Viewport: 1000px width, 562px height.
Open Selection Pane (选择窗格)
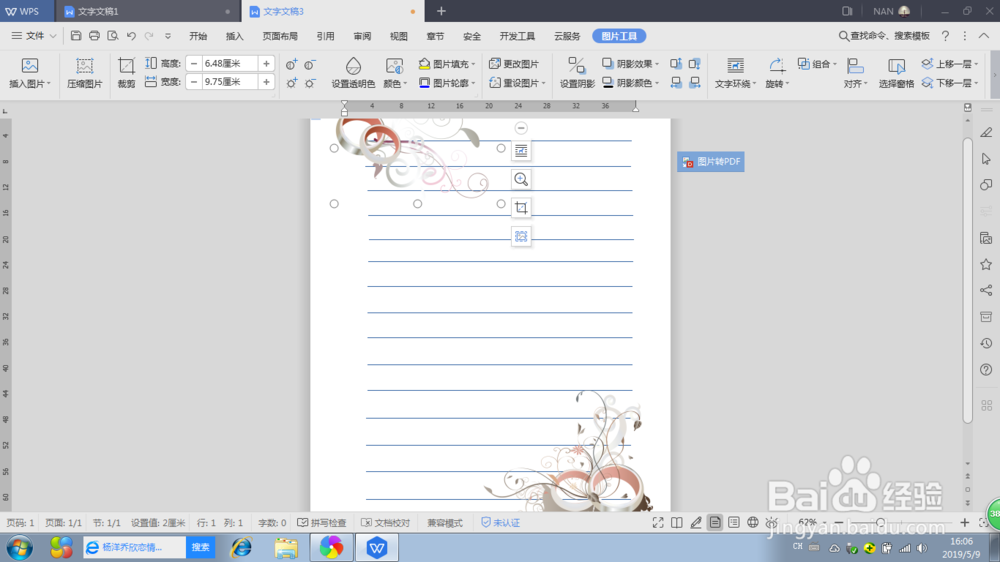pos(896,73)
